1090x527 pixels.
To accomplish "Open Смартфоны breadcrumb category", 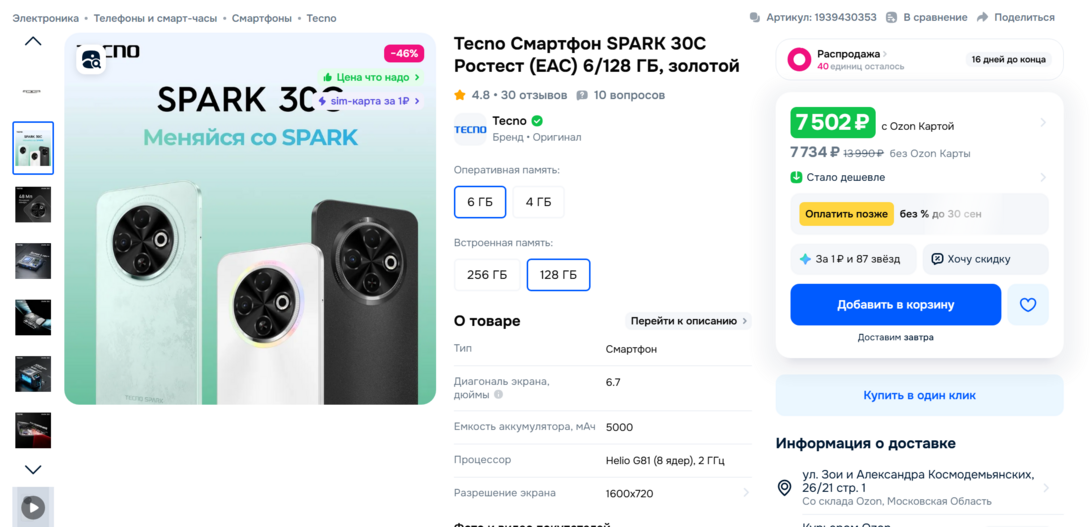I will pyautogui.click(x=262, y=18).
